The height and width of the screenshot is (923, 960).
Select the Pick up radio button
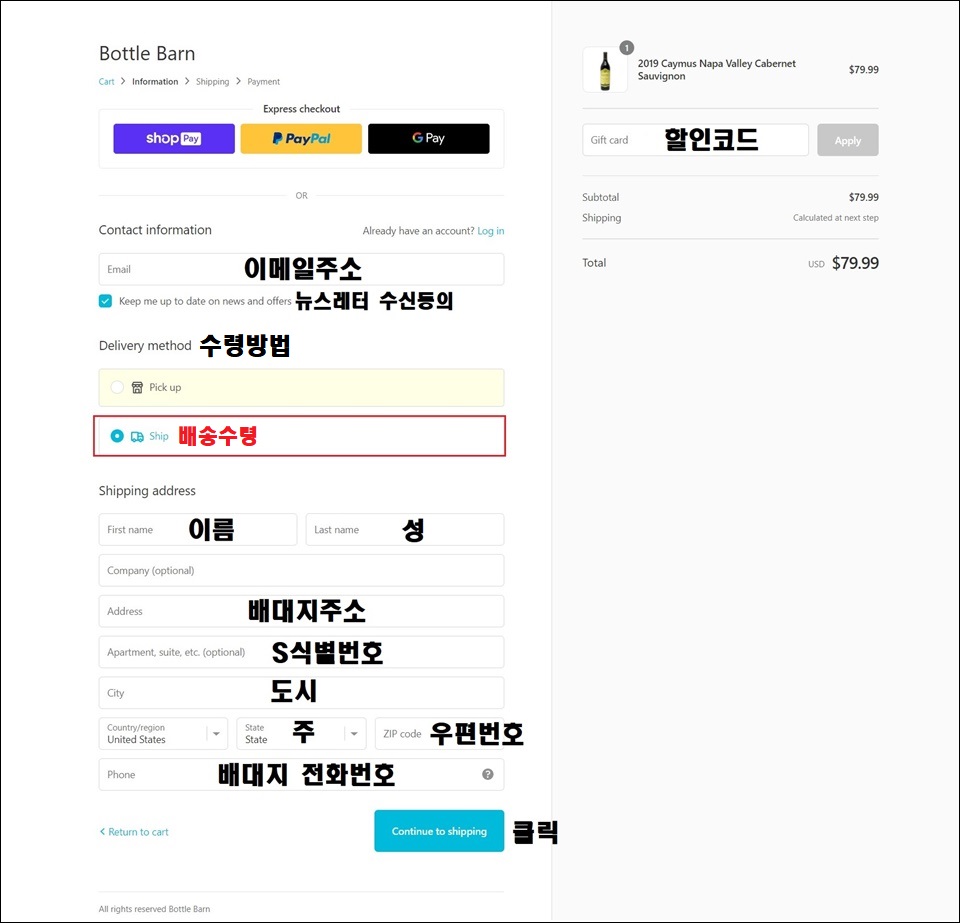click(117, 387)
